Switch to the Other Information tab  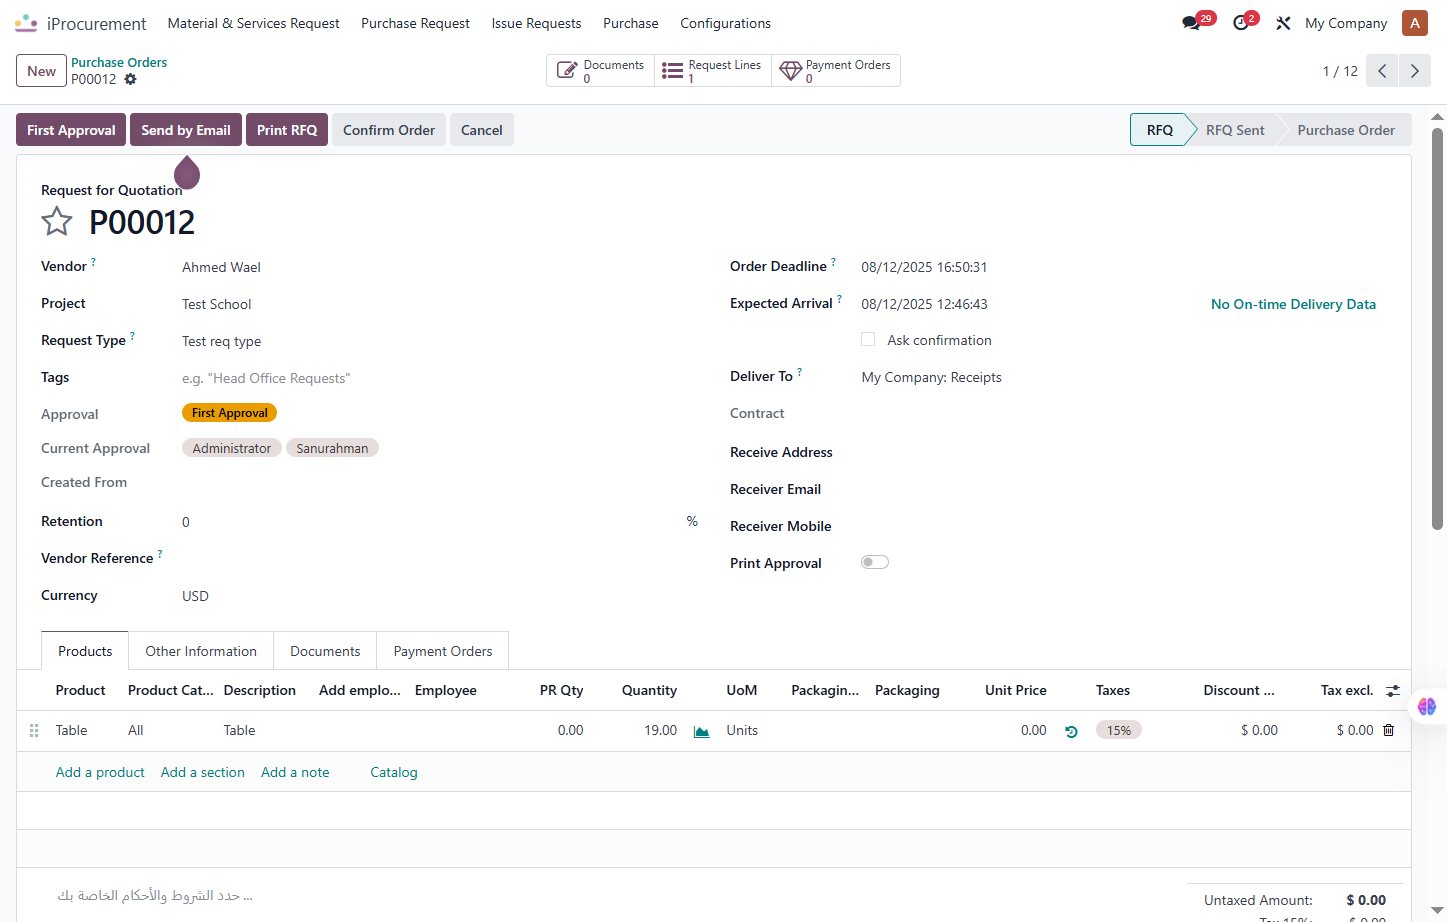(x=201, y=651)
